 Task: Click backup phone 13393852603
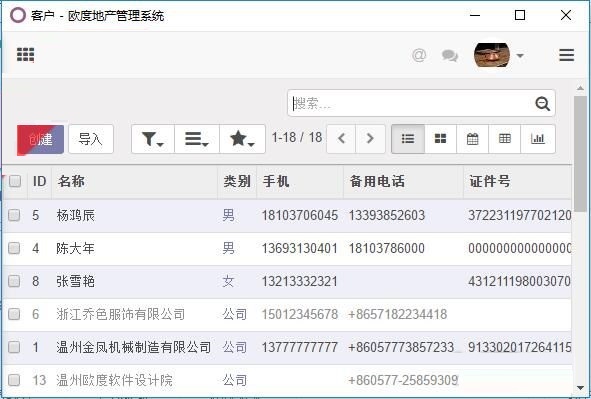387,216
